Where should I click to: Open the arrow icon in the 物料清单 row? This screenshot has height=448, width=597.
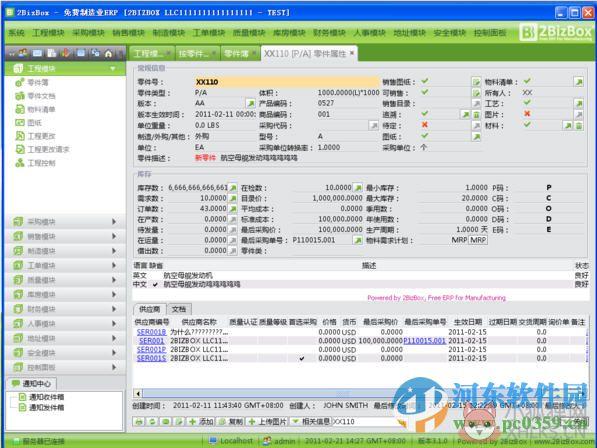pyautogui.click(x=578, y=81)
